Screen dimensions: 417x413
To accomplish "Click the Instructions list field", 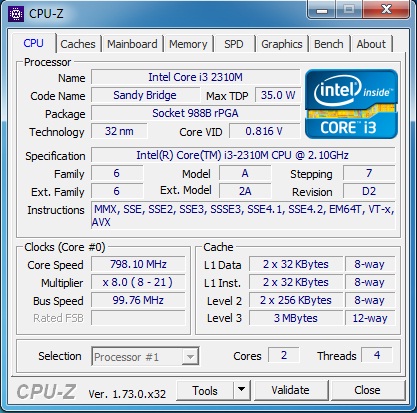I will point(243,215).
